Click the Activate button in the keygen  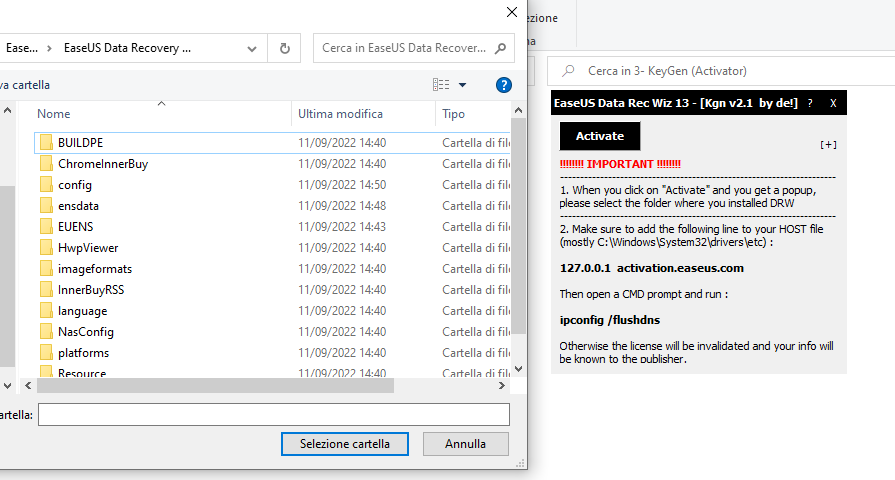pyautogui.click(x=599, y=136)
